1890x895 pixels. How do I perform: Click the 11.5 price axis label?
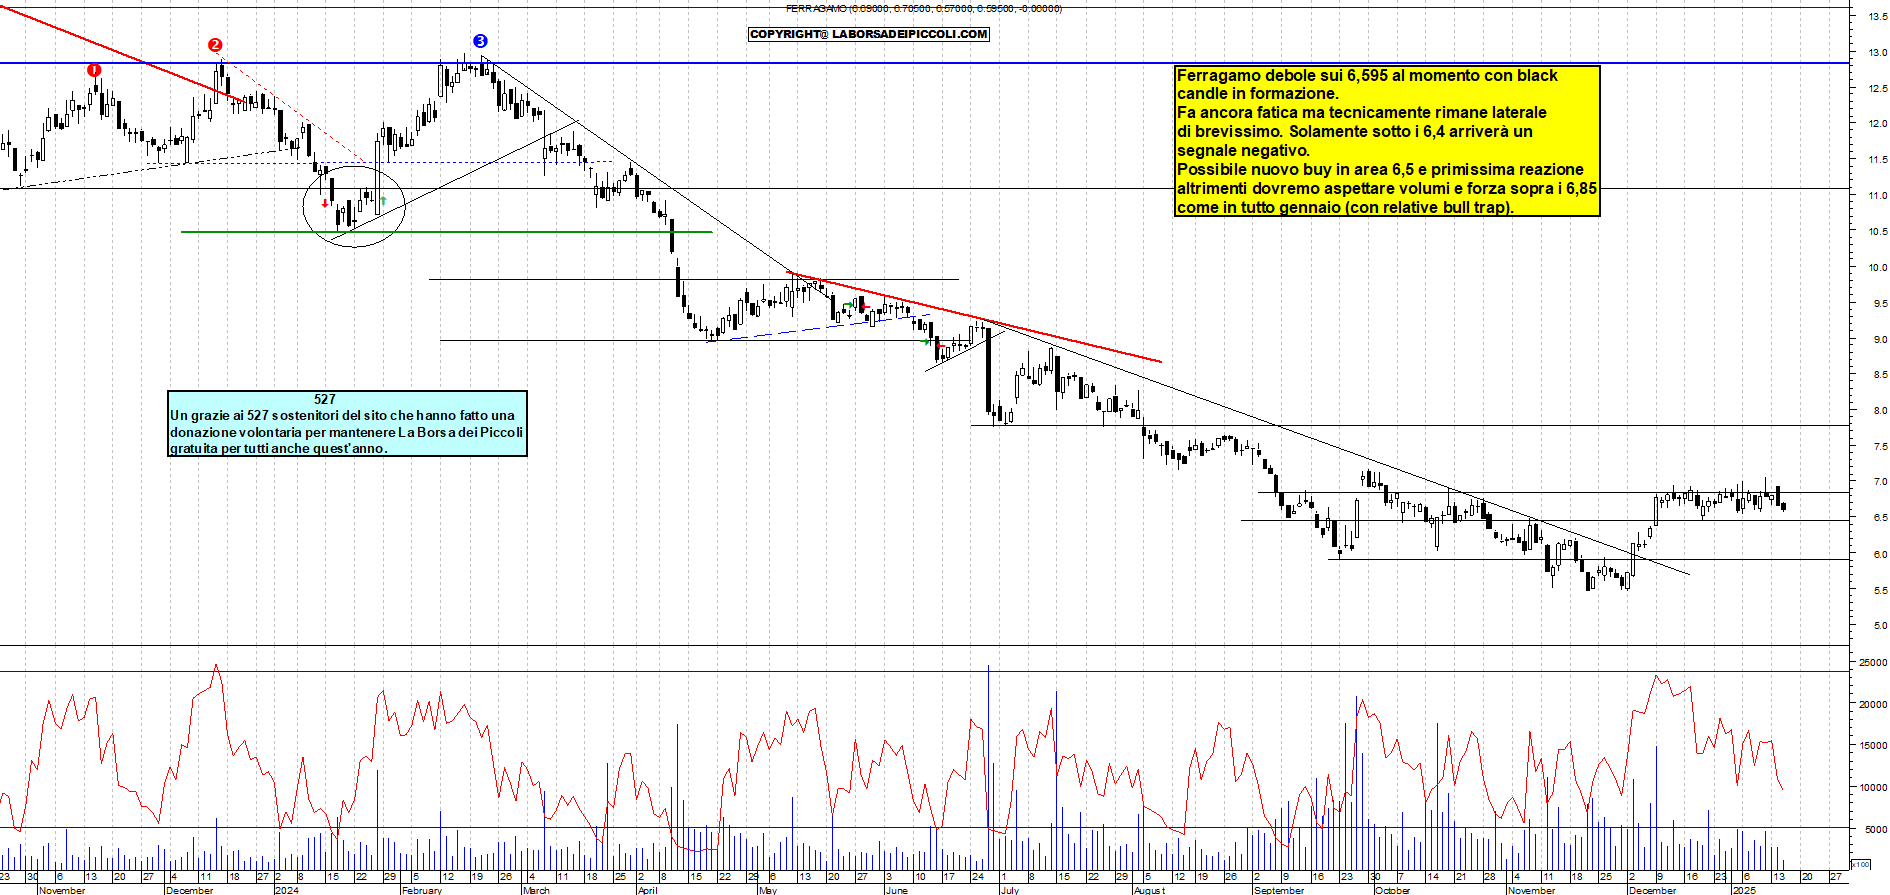(x=1878, y=159)
